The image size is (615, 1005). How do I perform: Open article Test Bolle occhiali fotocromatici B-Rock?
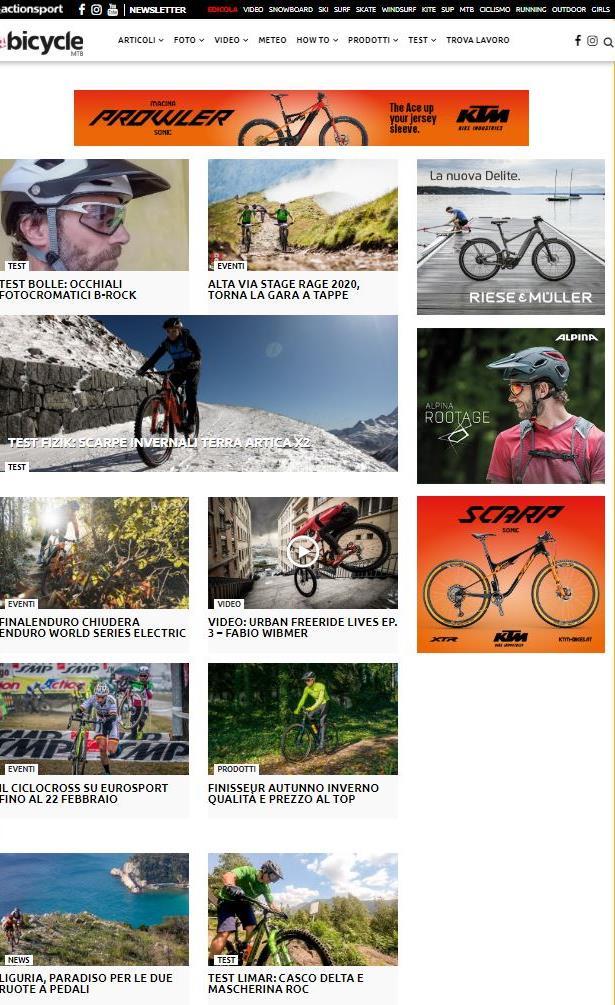click(x=68, y=290)
